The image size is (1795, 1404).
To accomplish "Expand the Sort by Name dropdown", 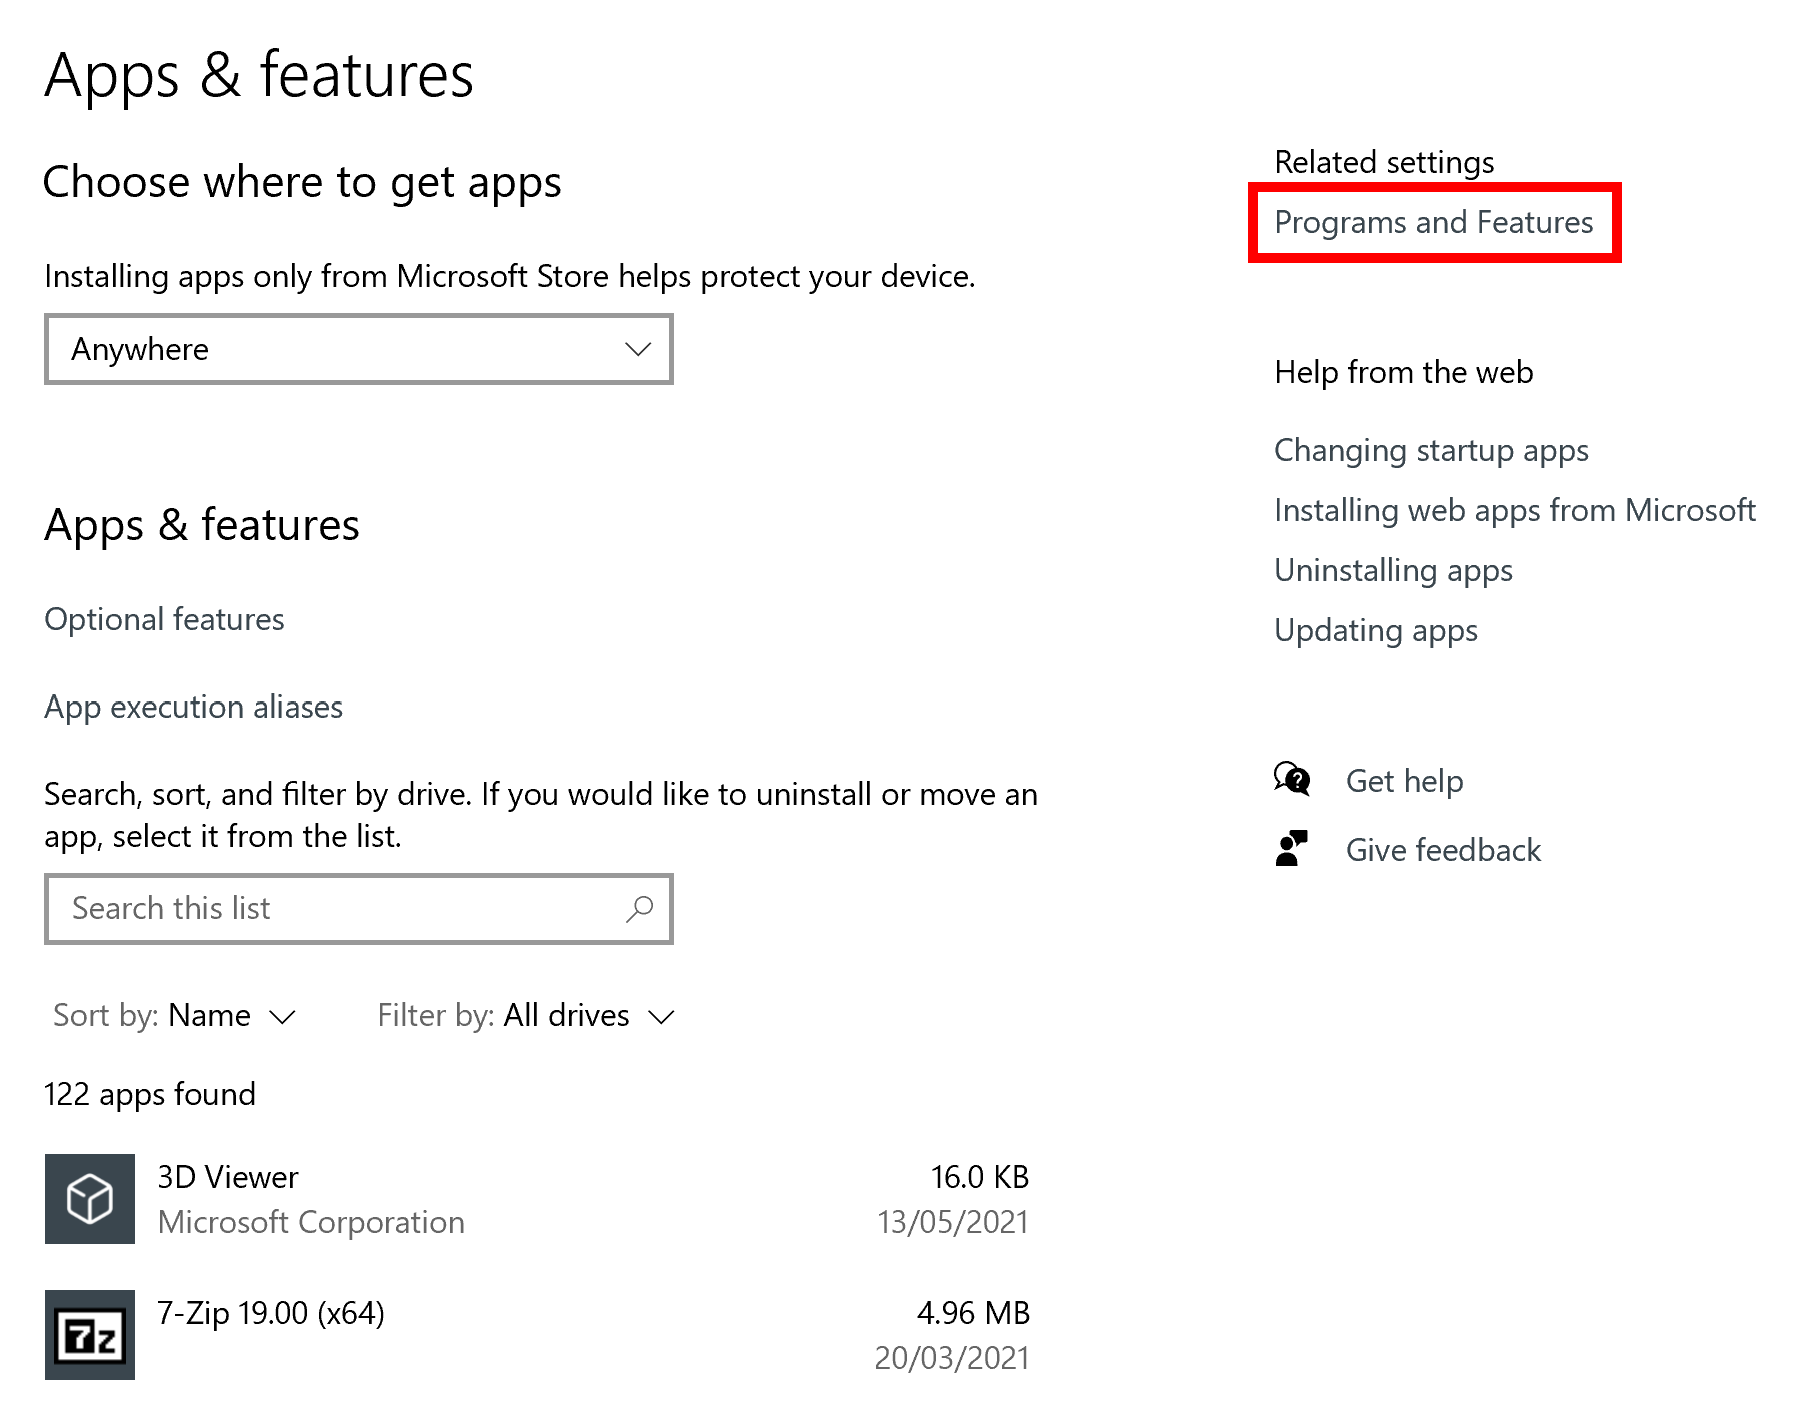I will pos(175,1016).
